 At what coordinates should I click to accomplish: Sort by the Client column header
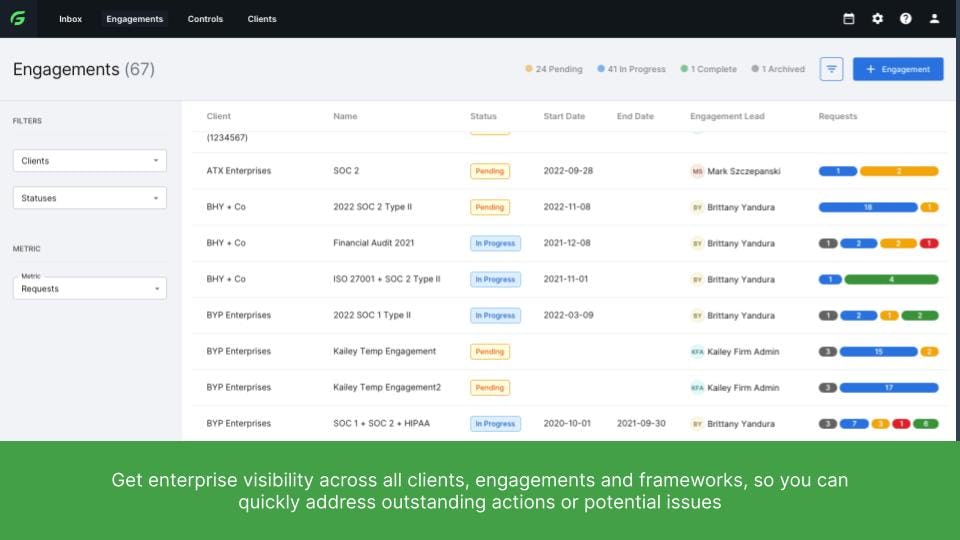point(219,116)
